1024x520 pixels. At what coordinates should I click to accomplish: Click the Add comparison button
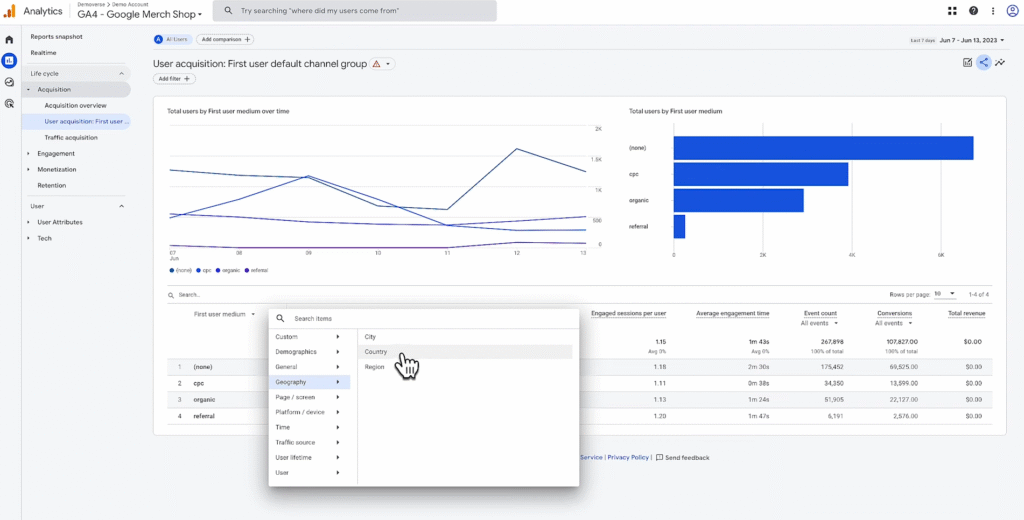(225, 39)
